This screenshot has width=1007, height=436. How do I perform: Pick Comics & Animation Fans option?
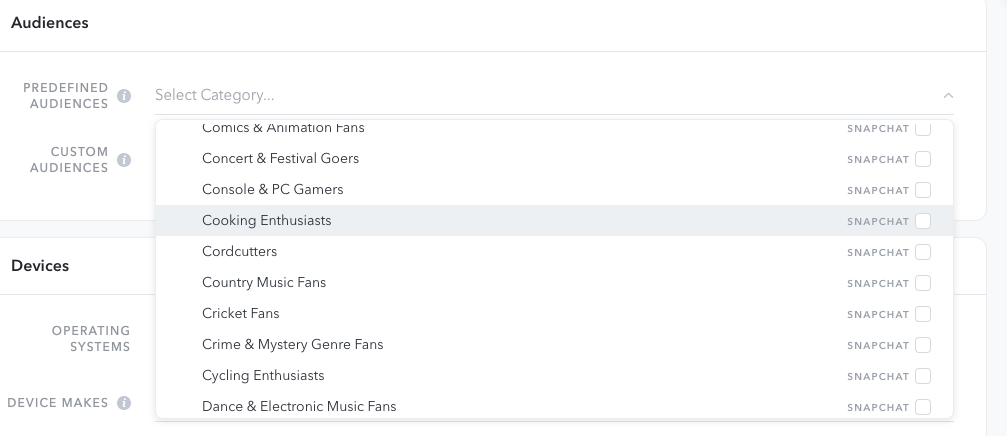tap(283, 129)
